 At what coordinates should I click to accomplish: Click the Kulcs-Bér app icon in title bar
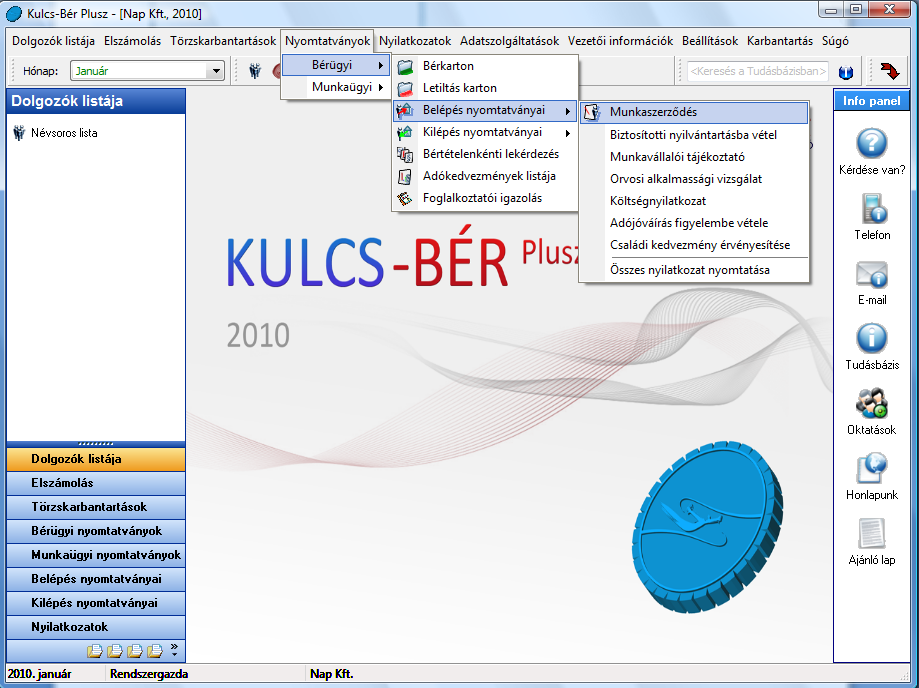tap(13, 13)
